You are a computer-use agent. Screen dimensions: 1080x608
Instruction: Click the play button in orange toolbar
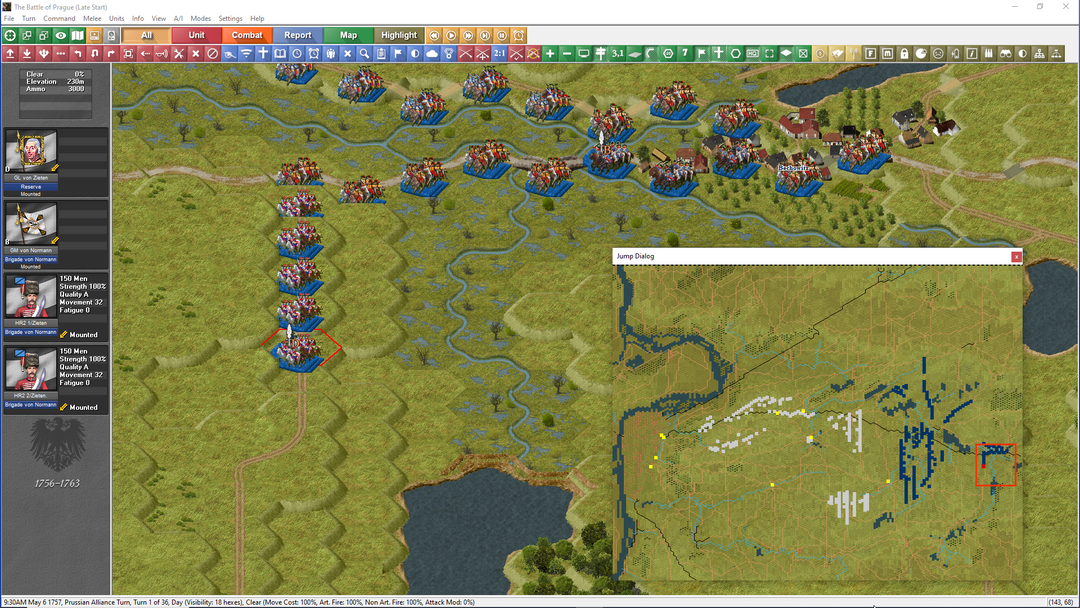[451, 35]
